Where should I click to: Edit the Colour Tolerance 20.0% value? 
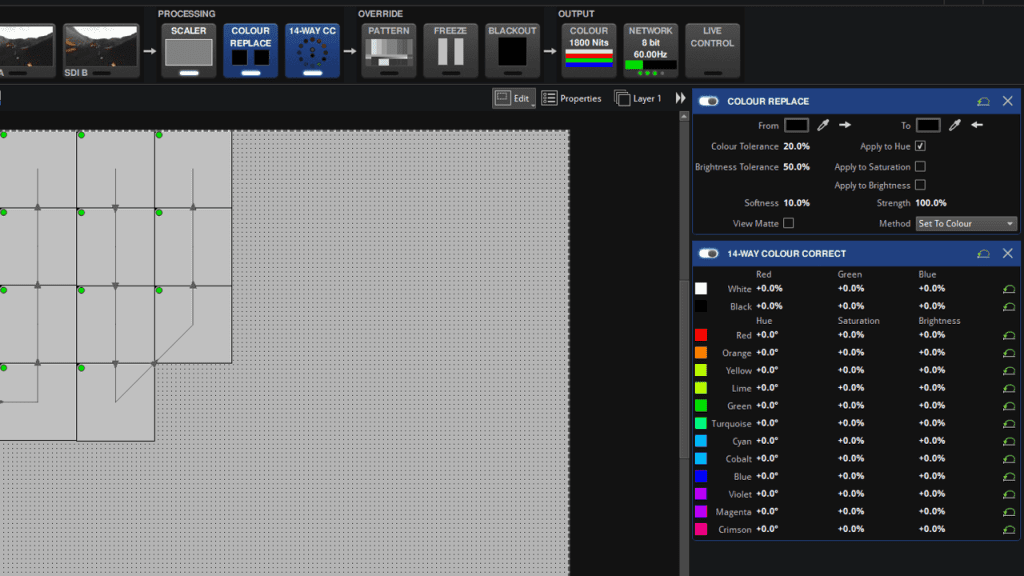[797, 146]
